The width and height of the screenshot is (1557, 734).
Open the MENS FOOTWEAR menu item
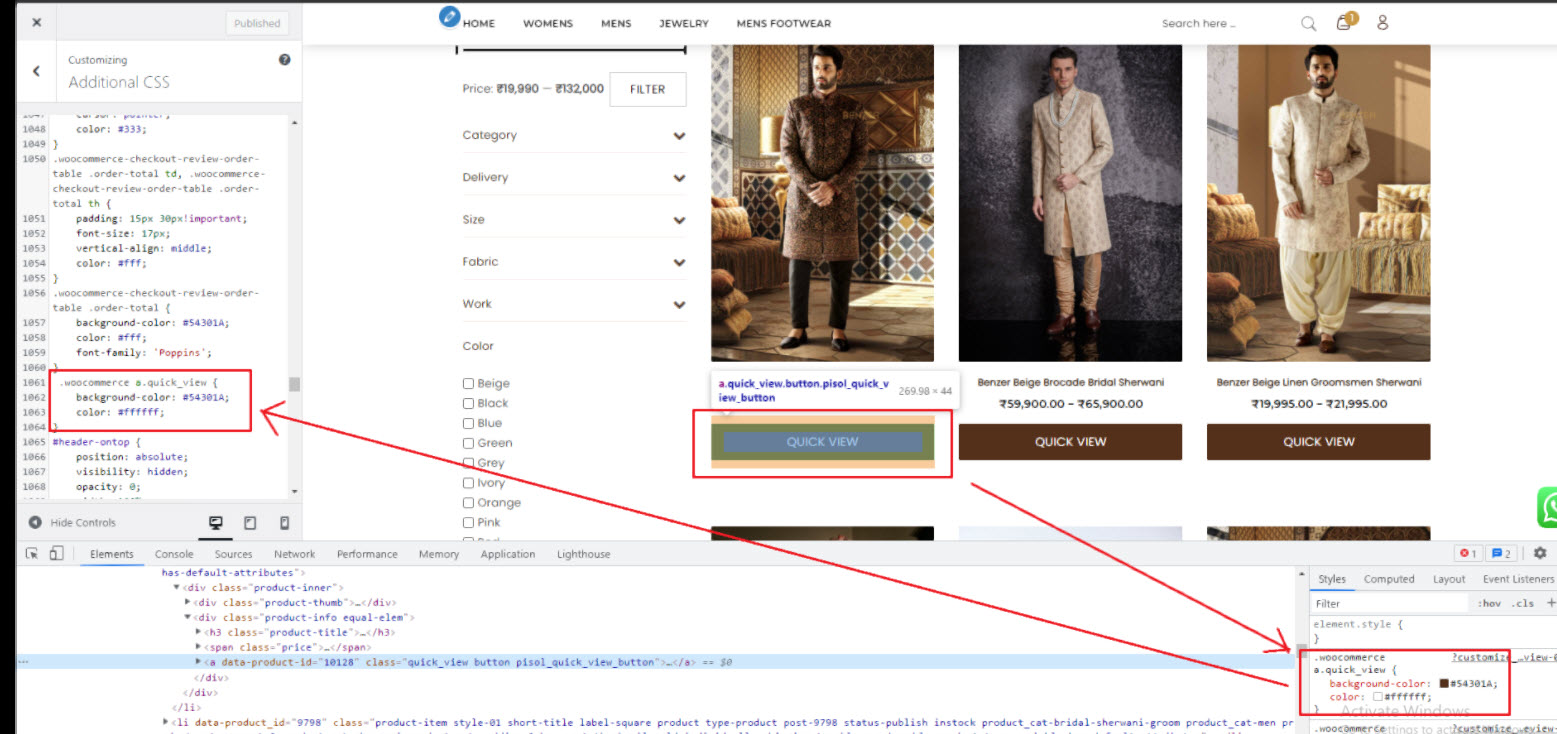tap(784, 23)
